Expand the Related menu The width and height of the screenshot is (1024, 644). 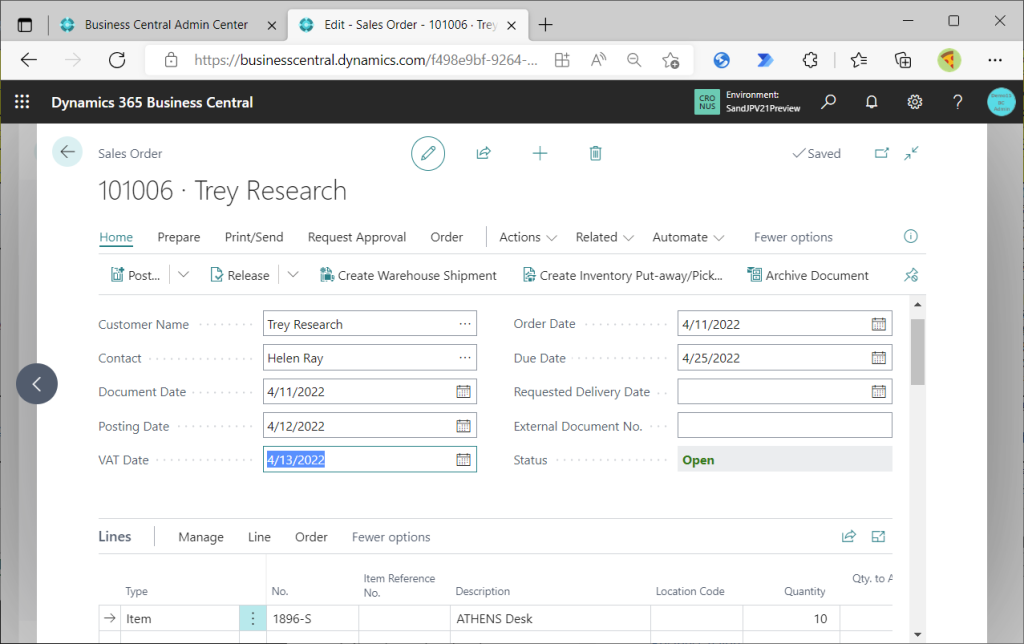604,237
